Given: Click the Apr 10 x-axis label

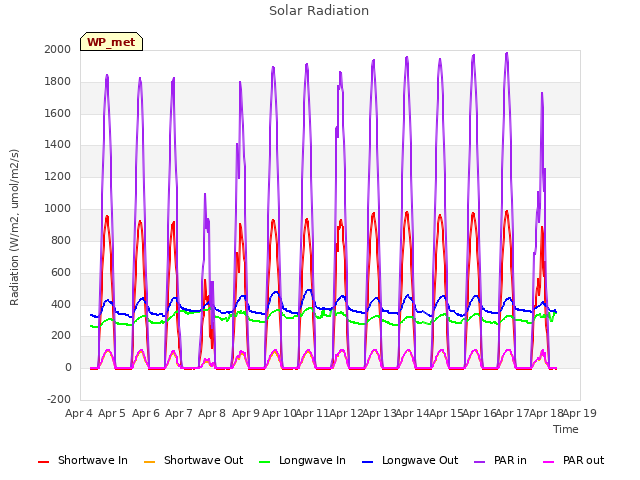Looking at the screenshot, I should click(x=279, y=413).
